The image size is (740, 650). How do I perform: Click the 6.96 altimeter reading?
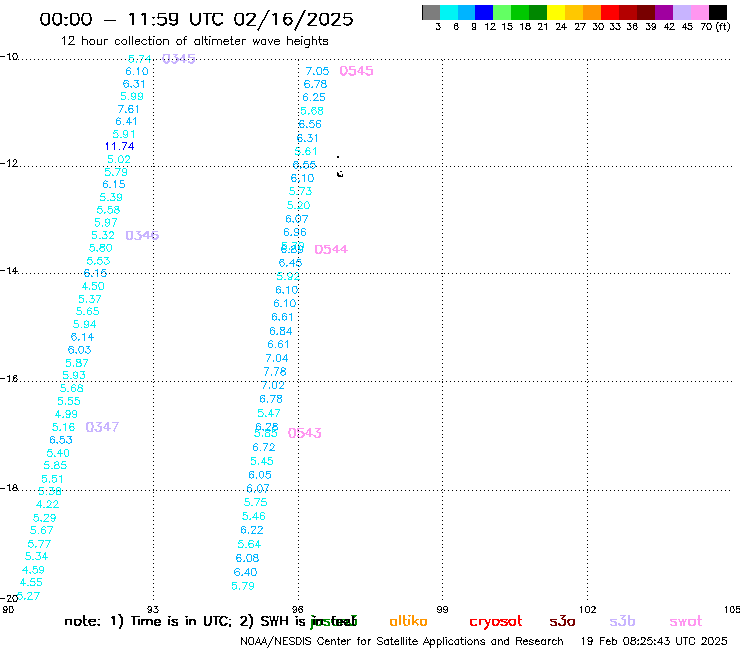[x=295, y=232]
